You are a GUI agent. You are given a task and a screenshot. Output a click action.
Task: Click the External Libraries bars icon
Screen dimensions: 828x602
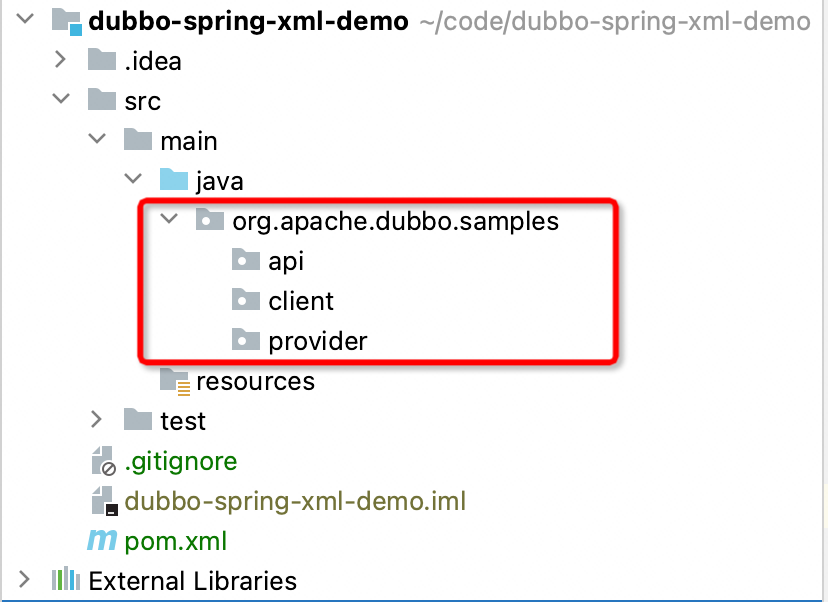click(65, 580)
